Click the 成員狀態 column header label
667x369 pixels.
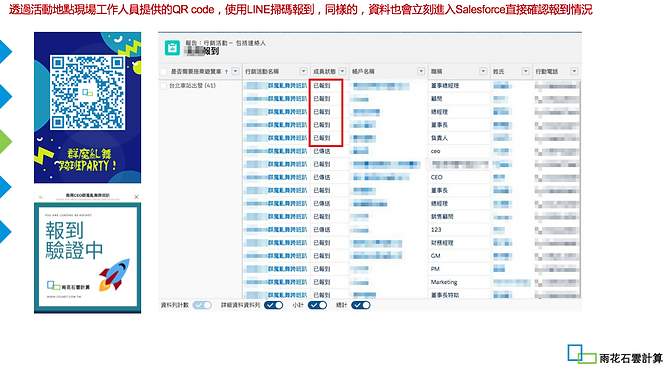tap(324, 72)
